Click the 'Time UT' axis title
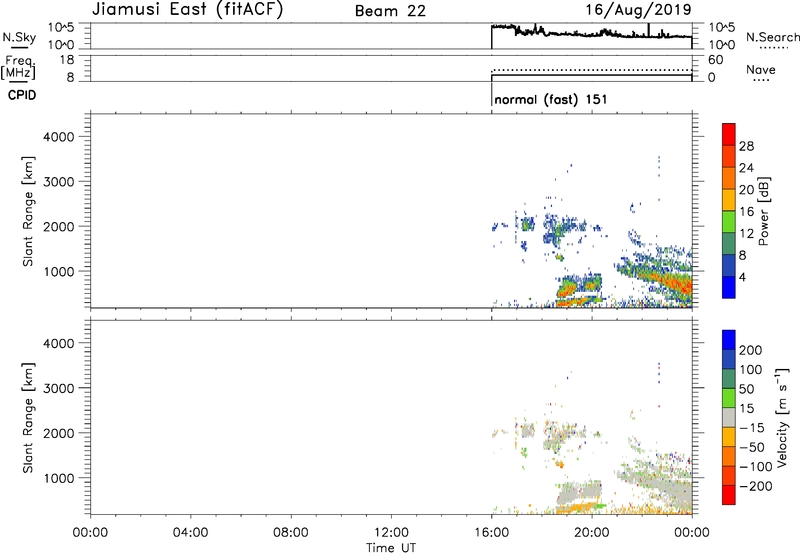The image size is (800, 554). pos(391,548)
